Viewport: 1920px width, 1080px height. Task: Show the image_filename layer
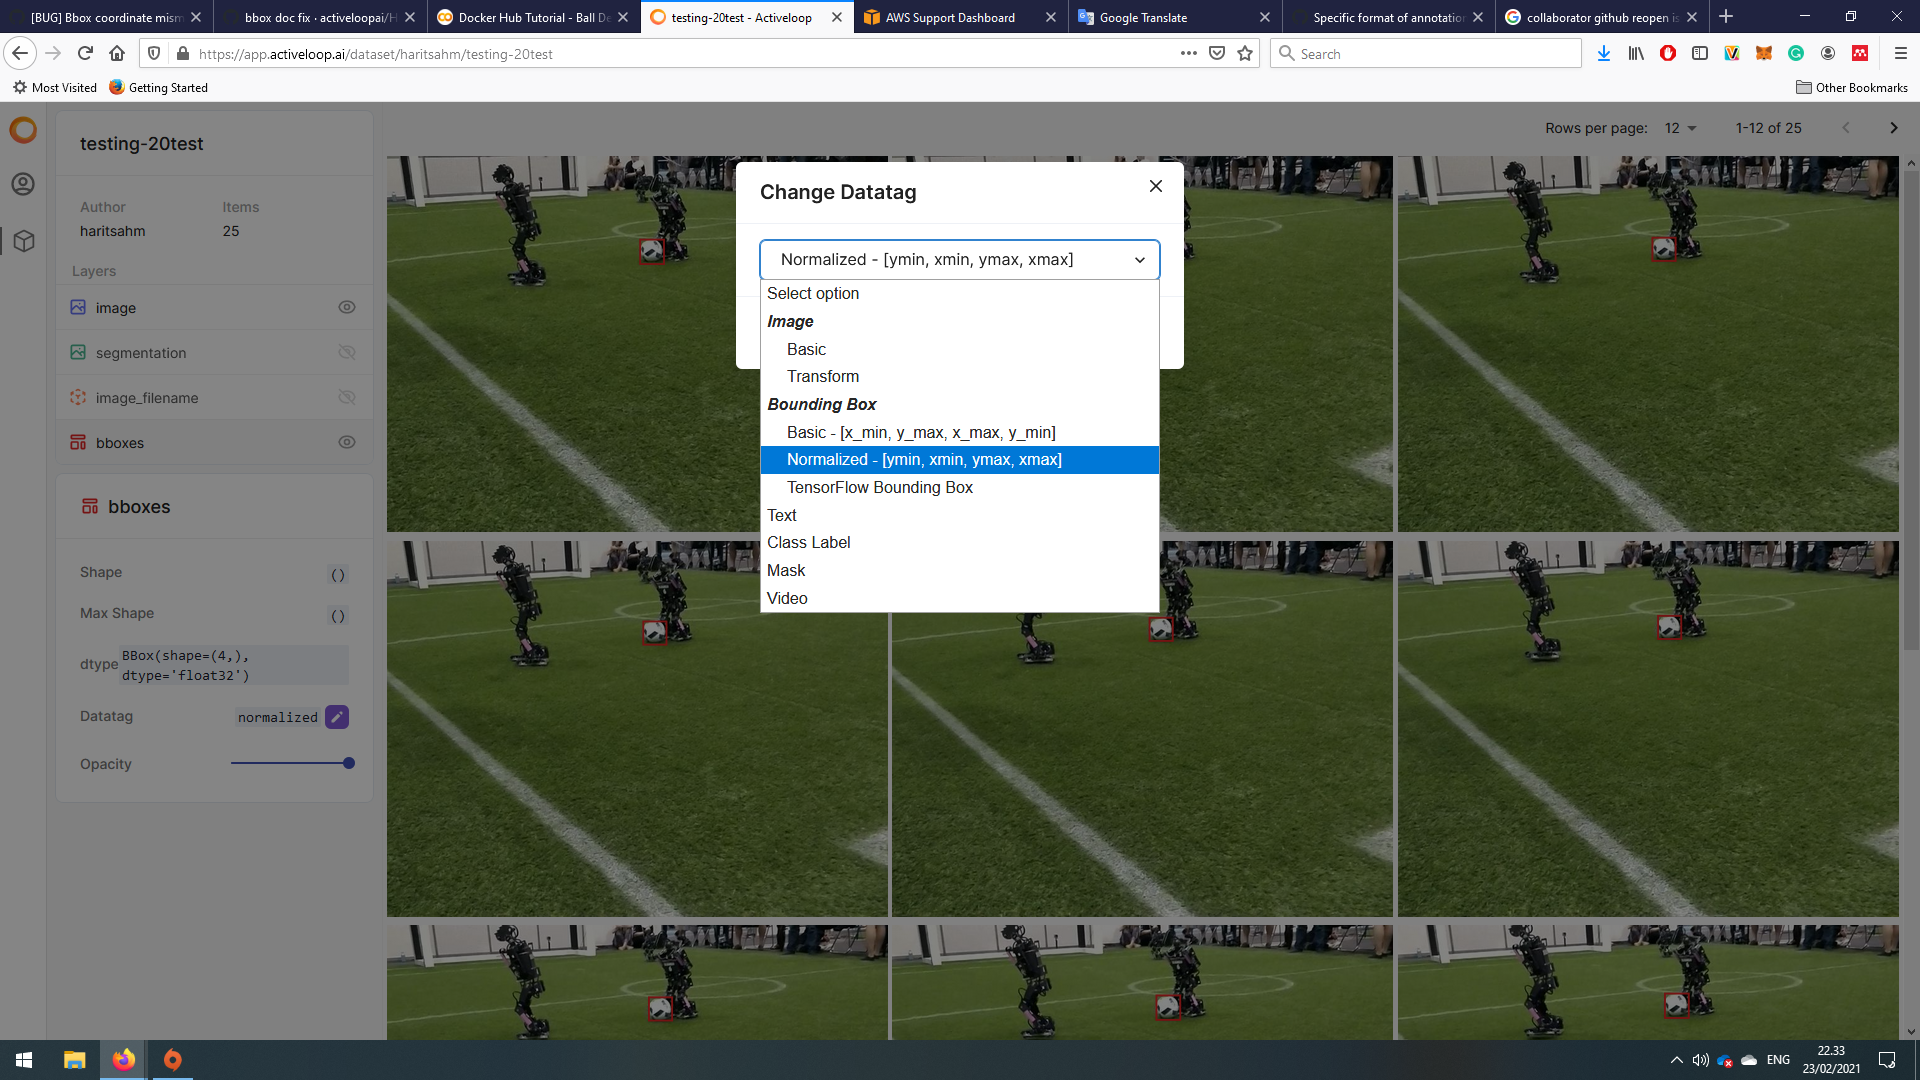(x=347, y=397)
